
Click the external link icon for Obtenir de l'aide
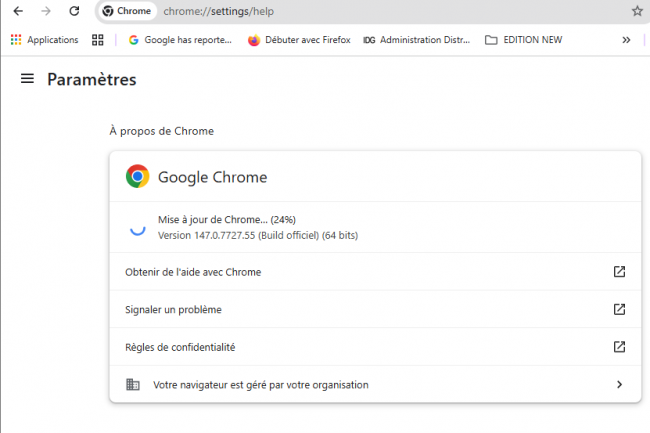click(619, 272)
